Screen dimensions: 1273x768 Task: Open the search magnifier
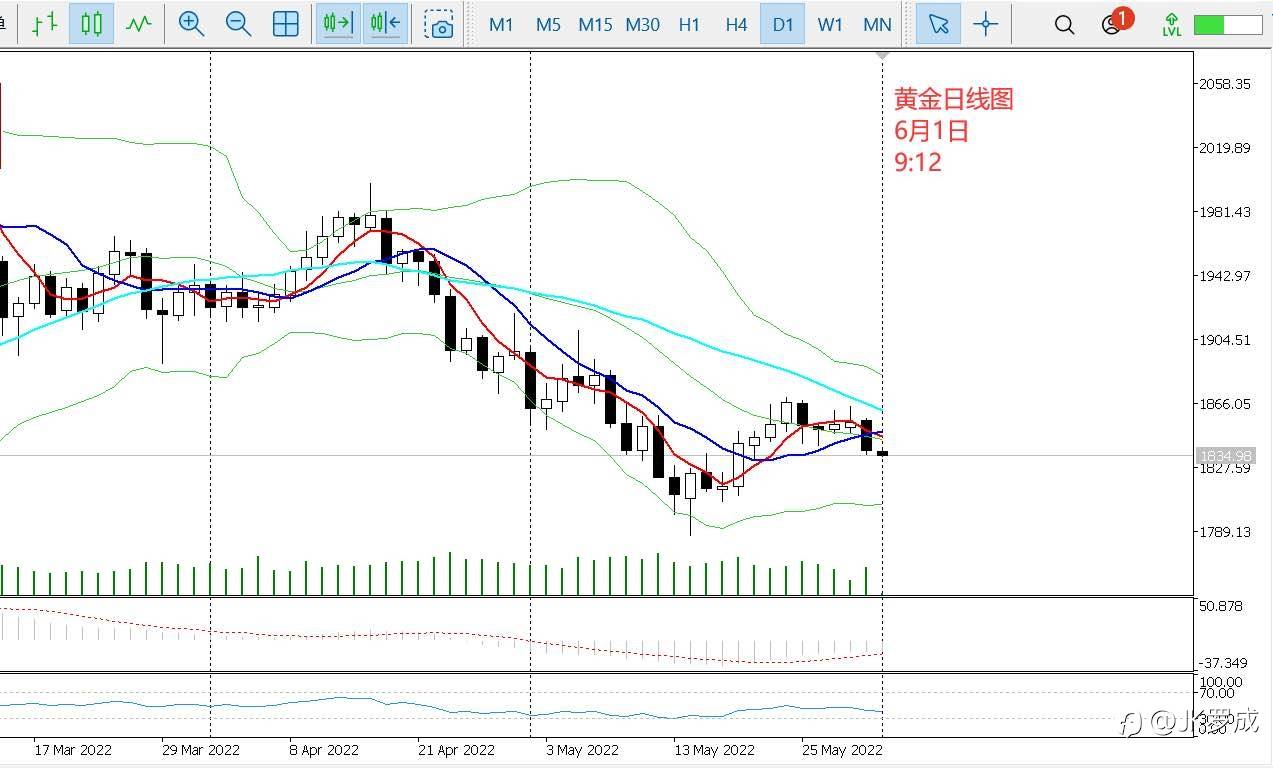tap(1065, 24)
